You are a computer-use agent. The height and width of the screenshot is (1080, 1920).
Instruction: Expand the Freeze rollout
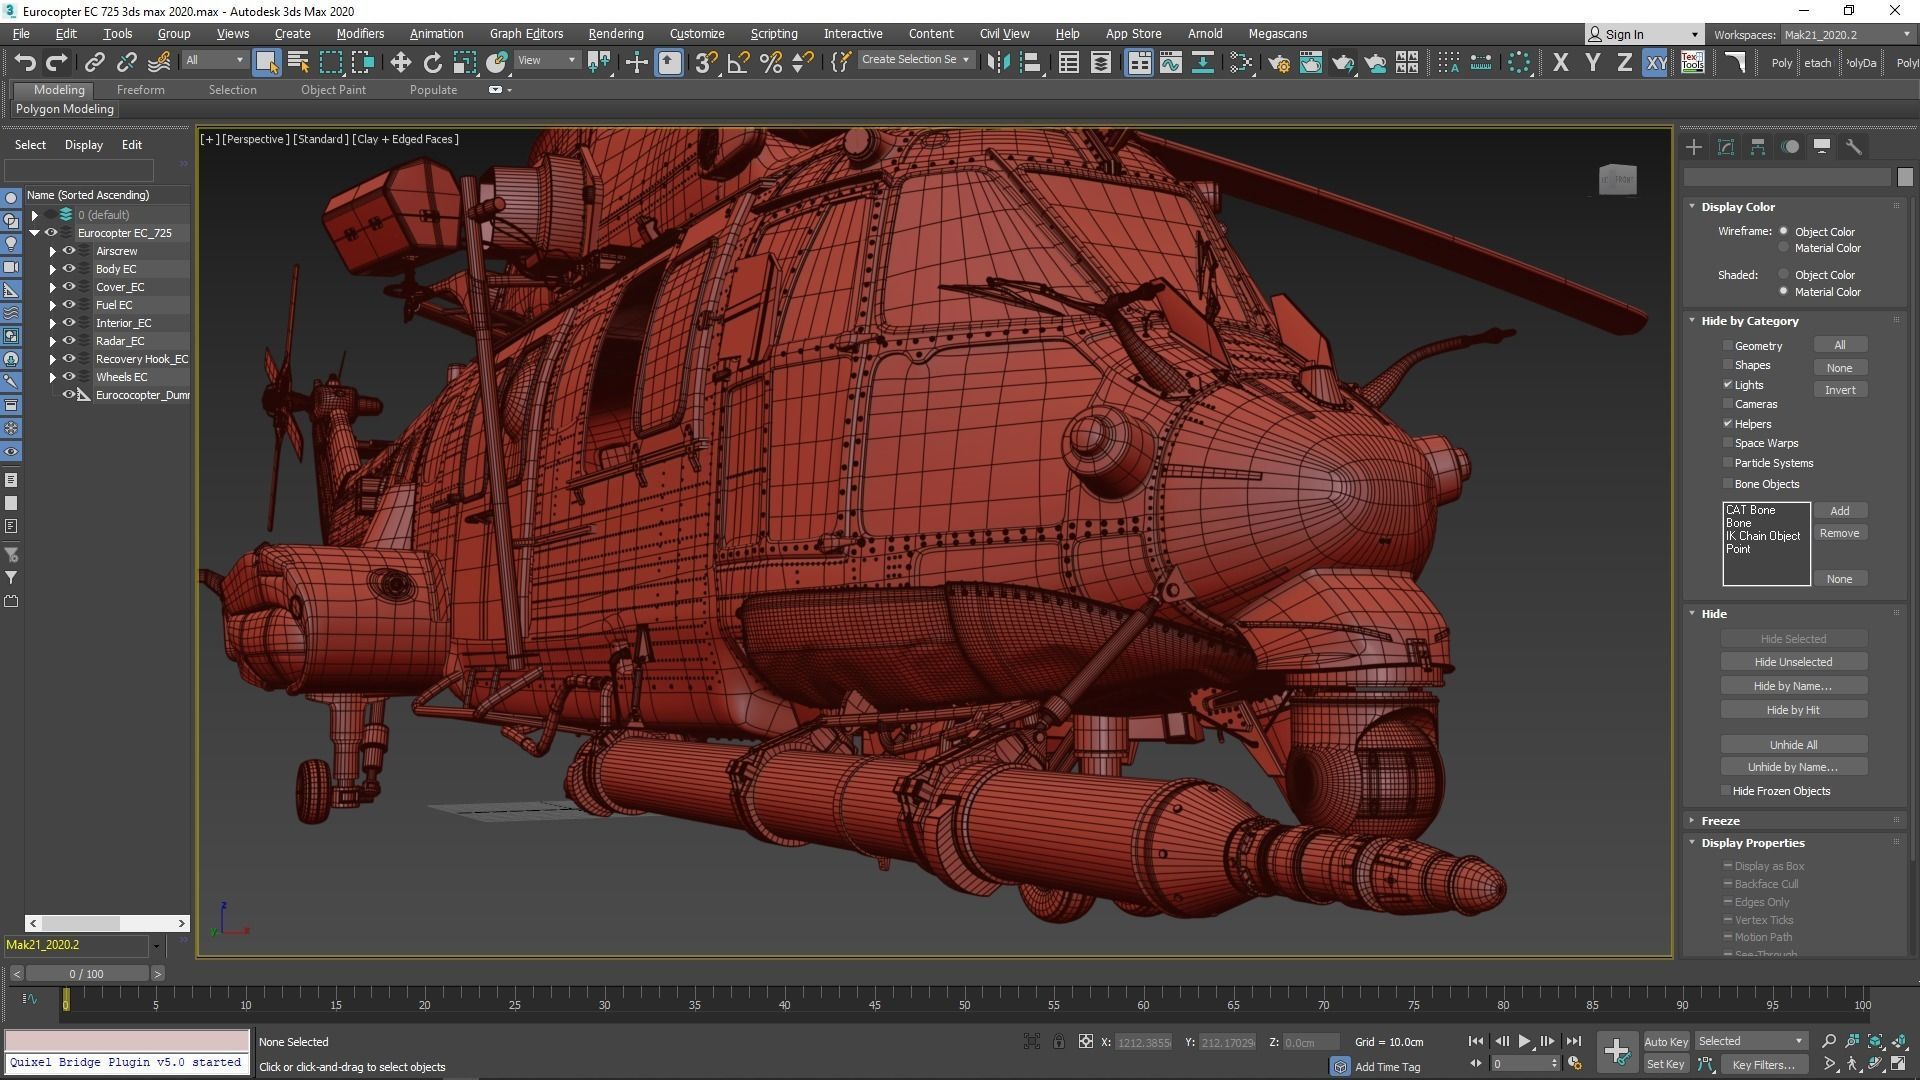pos(1720,820)
